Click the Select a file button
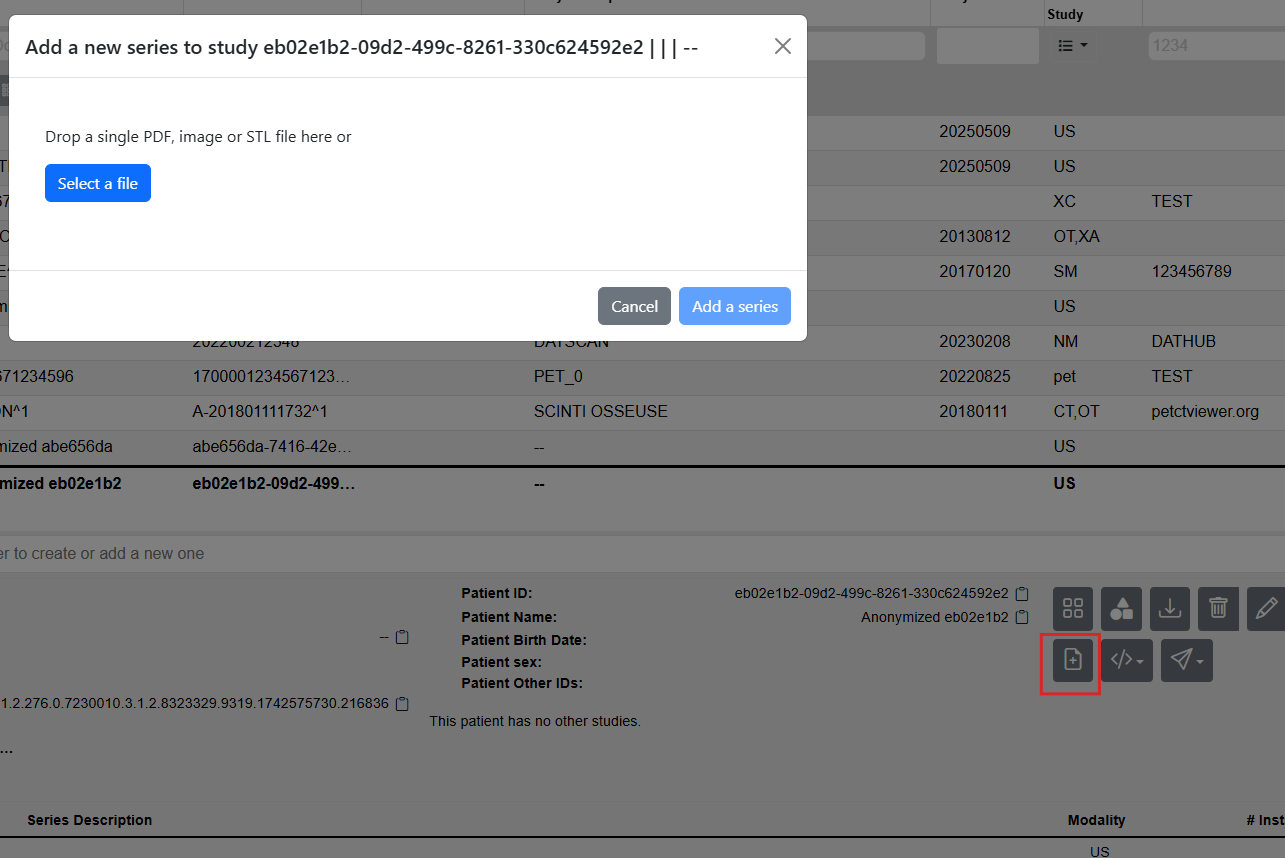1285x858 pixels. (98, 183)
